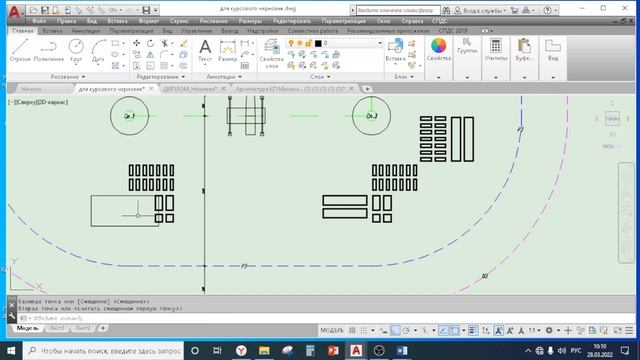Viewport: 640px width, 360px height.
Task: Click the МОДЕЛЬ button in status bar
Action: (x=332, y=330)
